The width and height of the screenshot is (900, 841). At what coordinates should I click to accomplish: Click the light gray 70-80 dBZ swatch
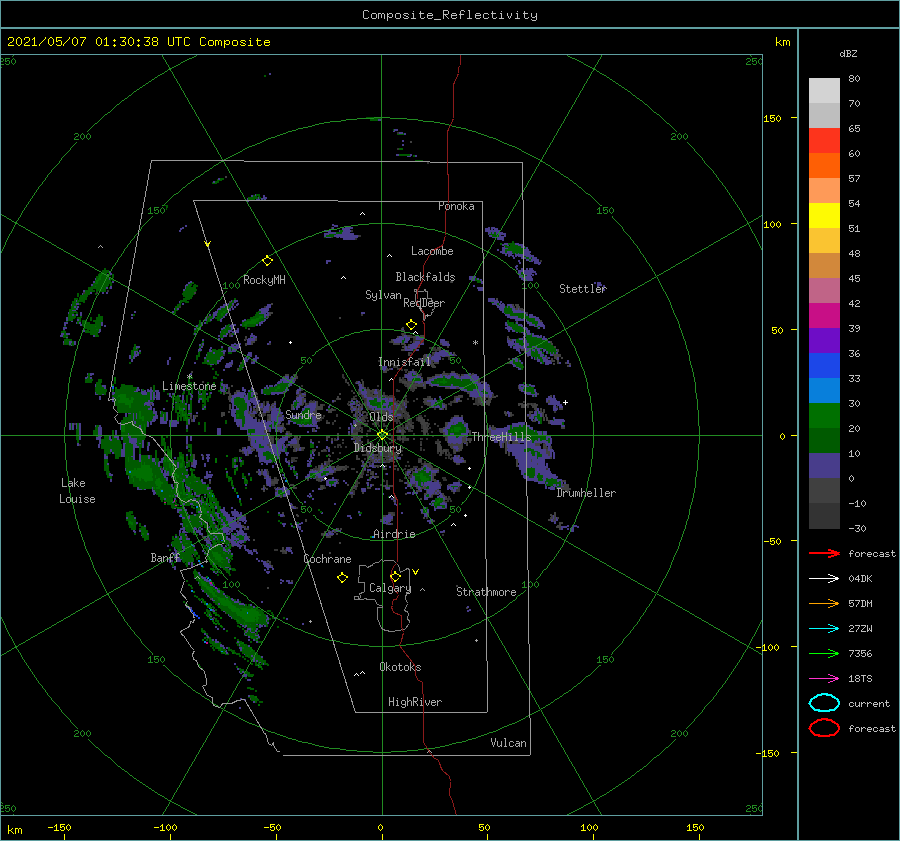tap(824, 91)
